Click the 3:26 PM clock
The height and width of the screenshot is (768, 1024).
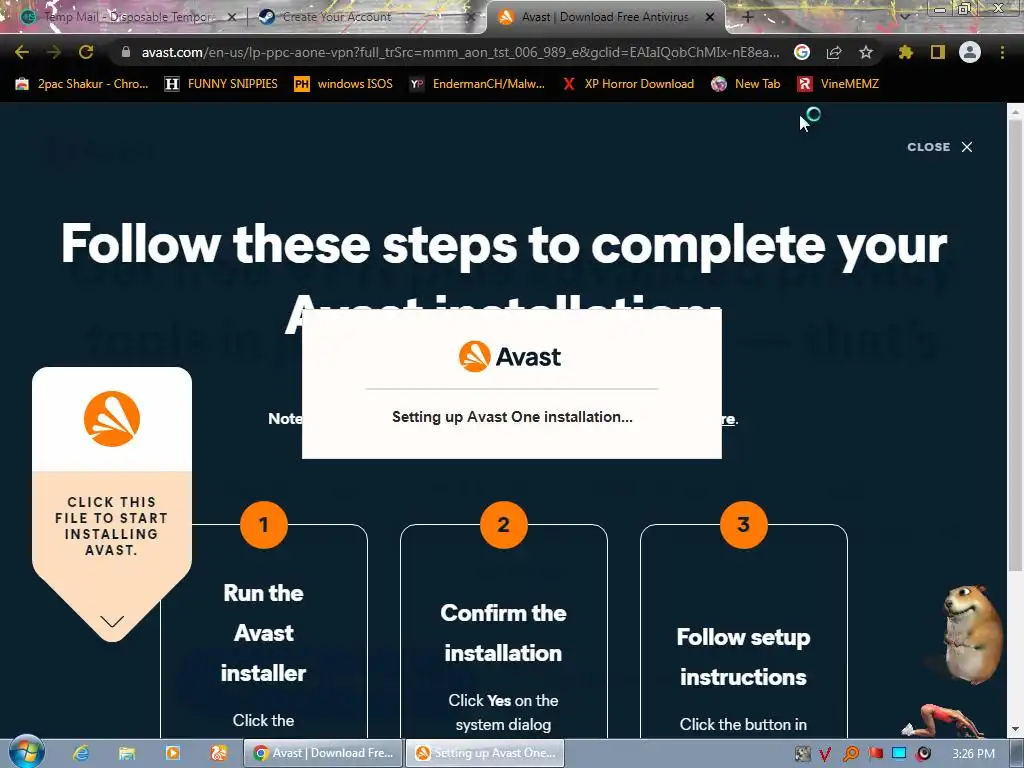point(973,754)
